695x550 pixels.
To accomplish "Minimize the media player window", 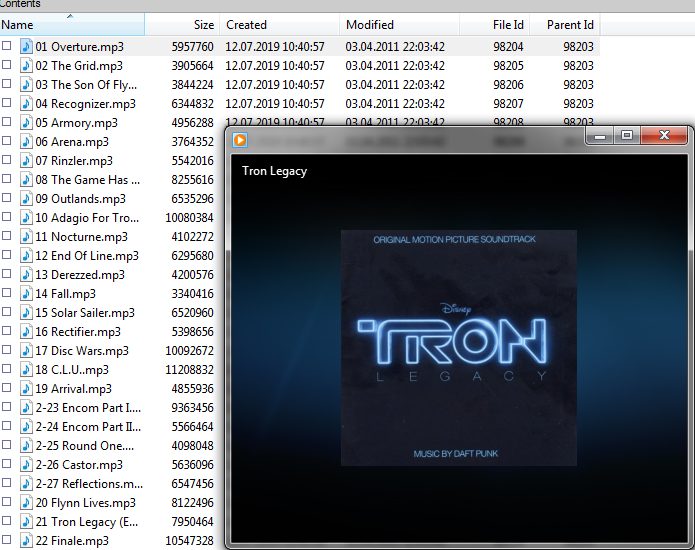I will click(x=600, y=136).
